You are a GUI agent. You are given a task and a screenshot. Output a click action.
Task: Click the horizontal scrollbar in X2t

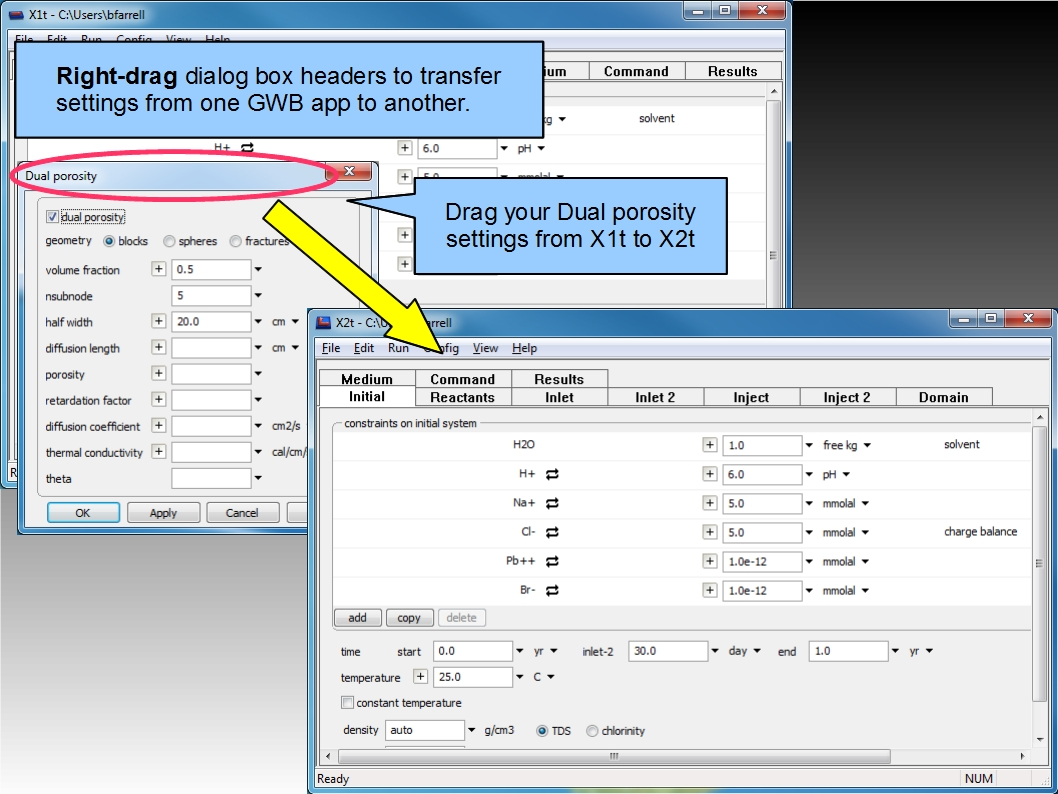click(x=614, y=756)
